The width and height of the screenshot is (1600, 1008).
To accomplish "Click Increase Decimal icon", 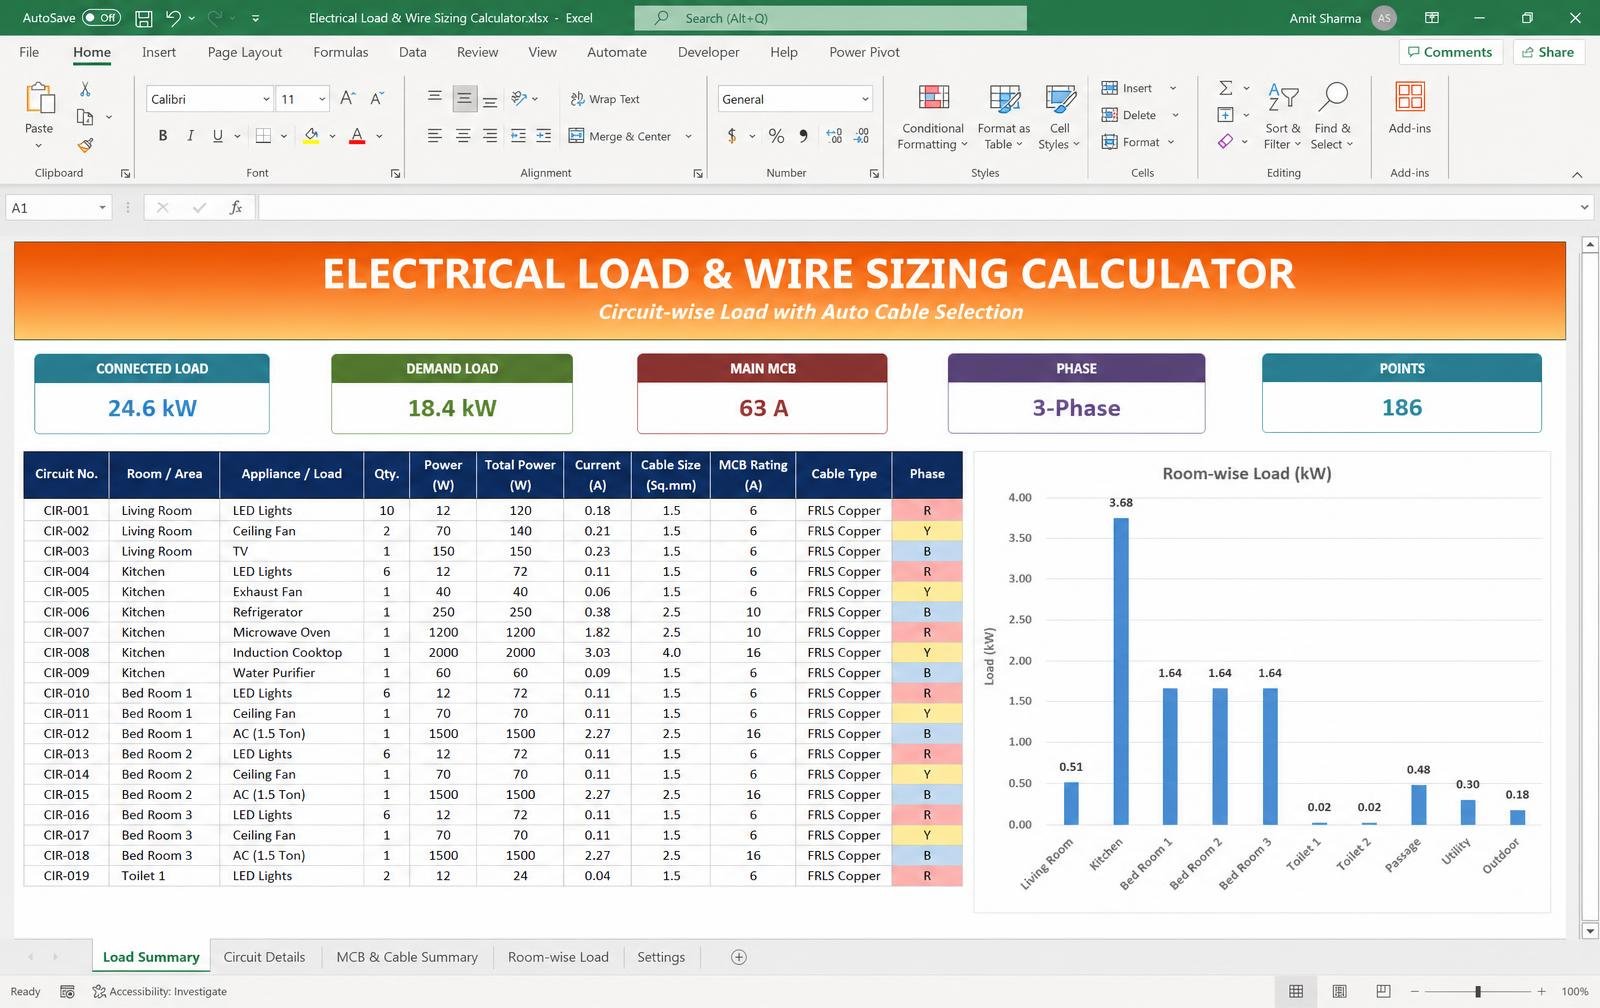I will click(834, 136).
